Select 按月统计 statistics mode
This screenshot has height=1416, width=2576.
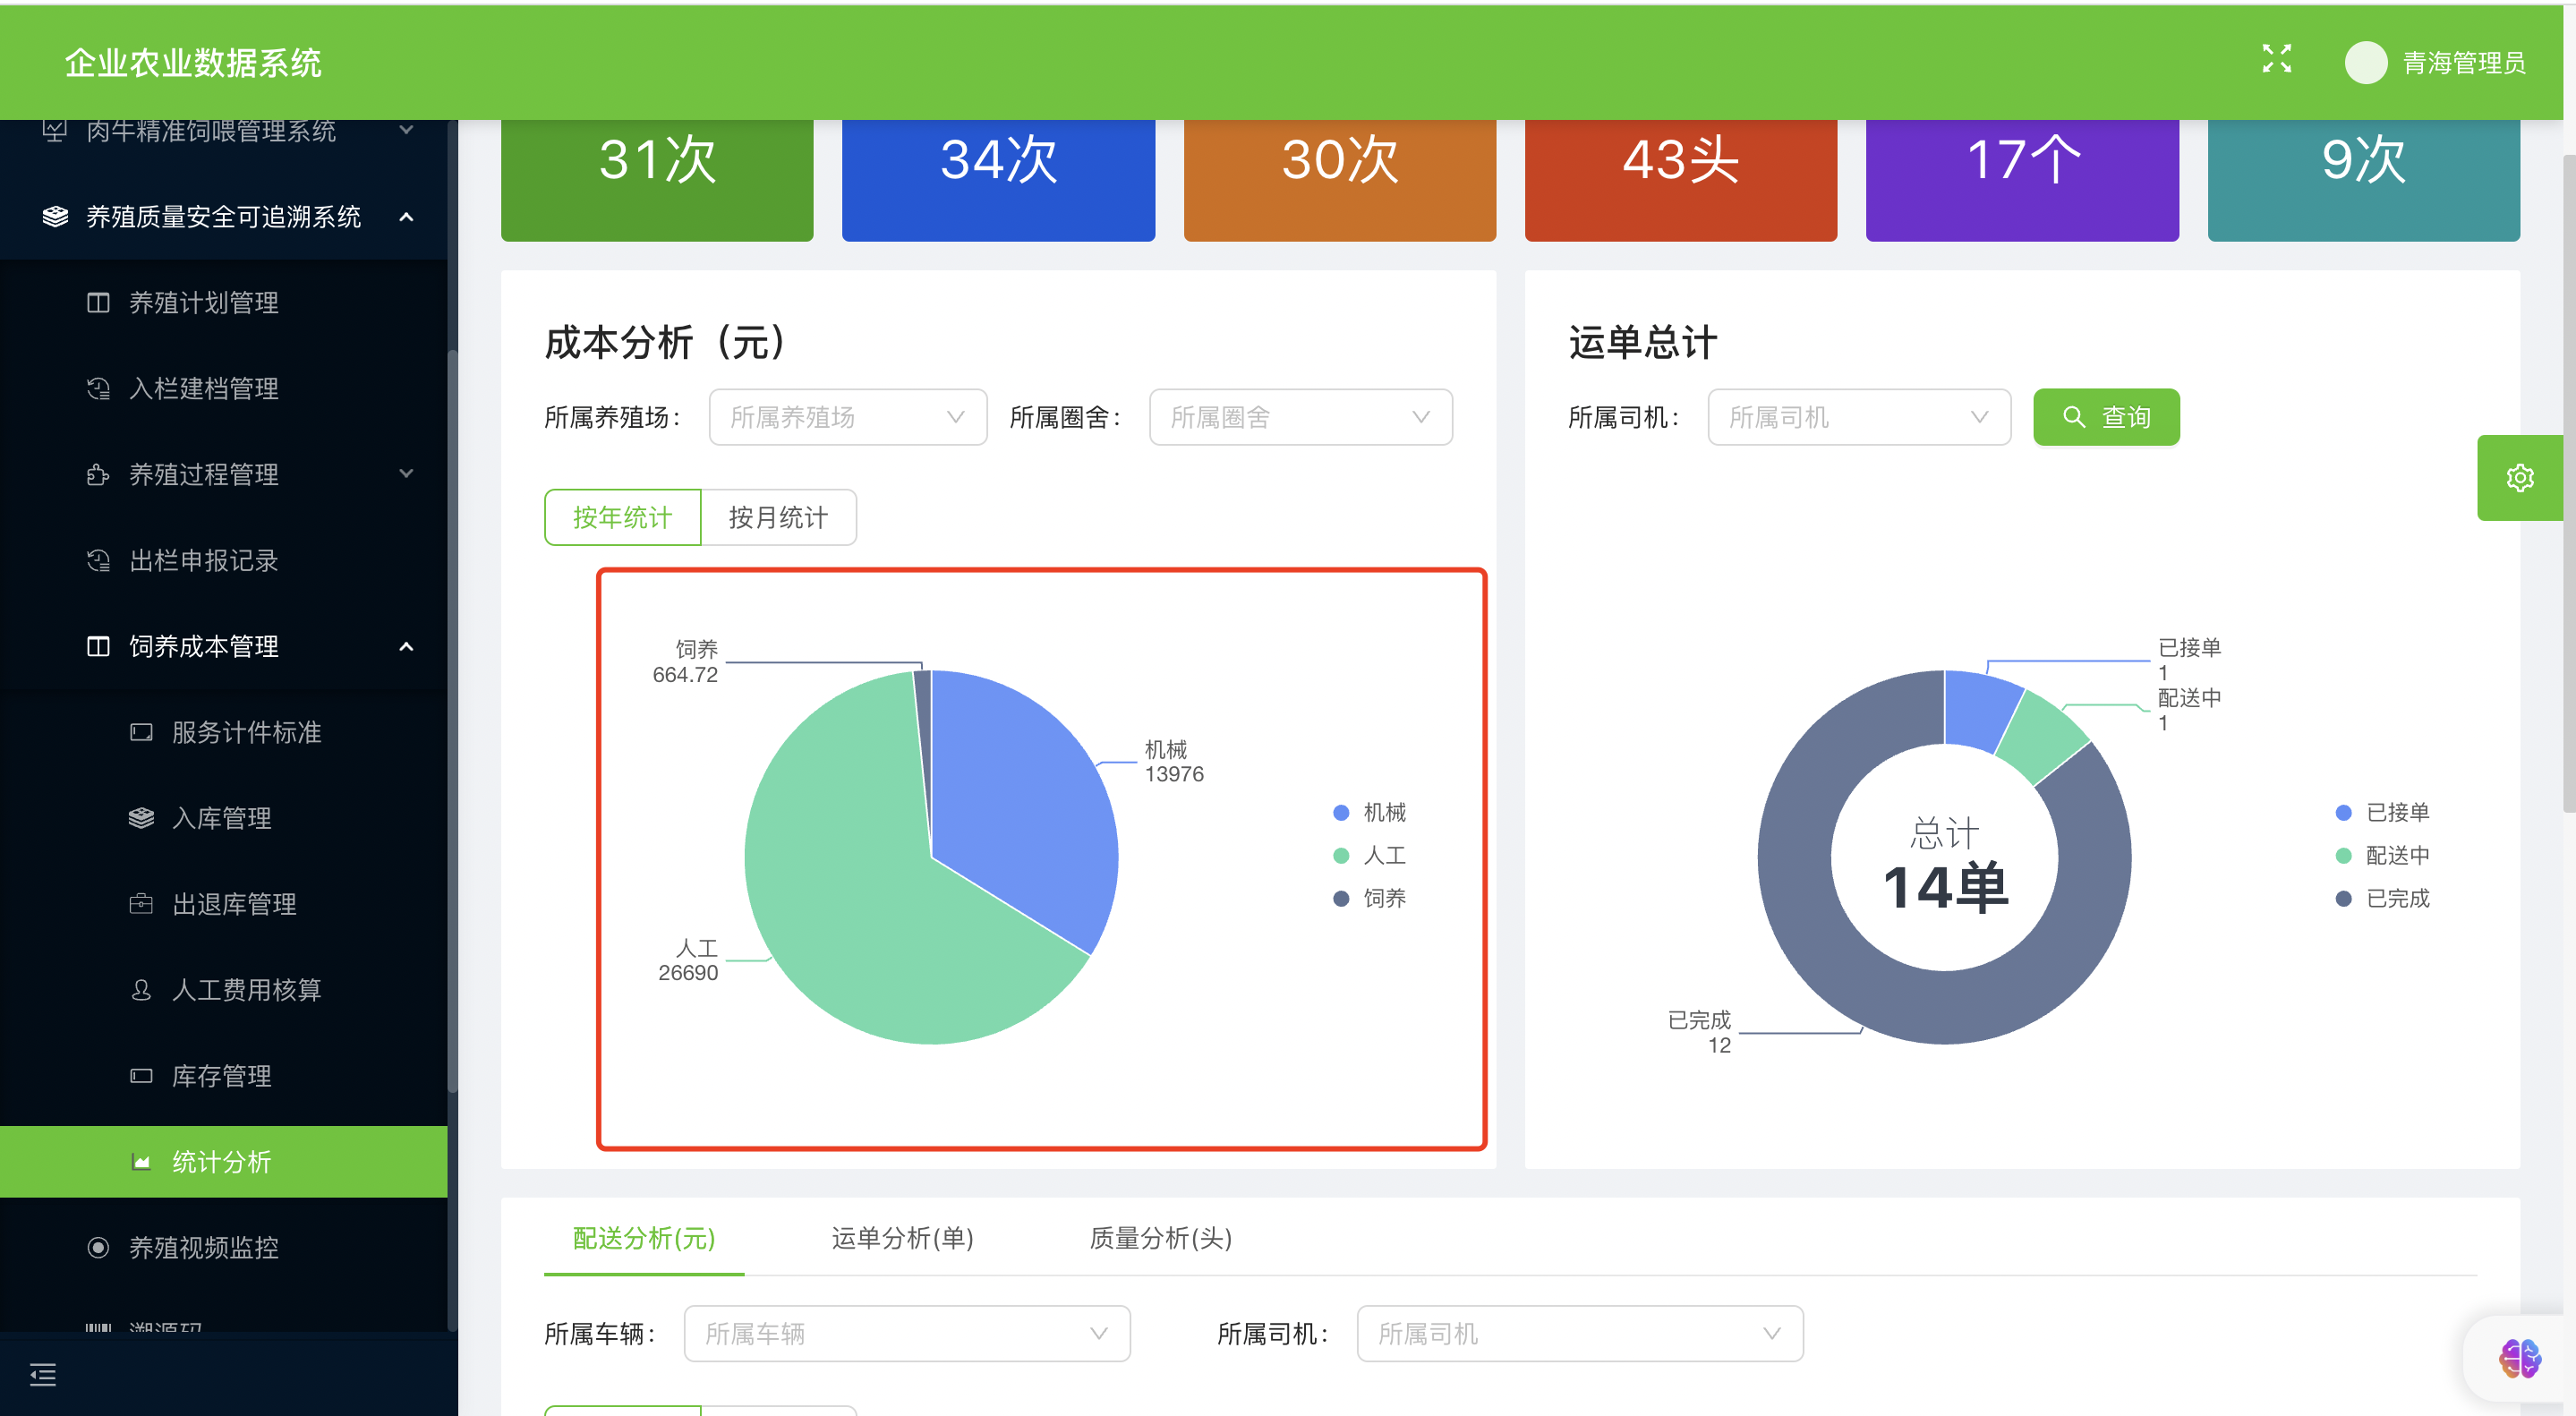(778, 517)
